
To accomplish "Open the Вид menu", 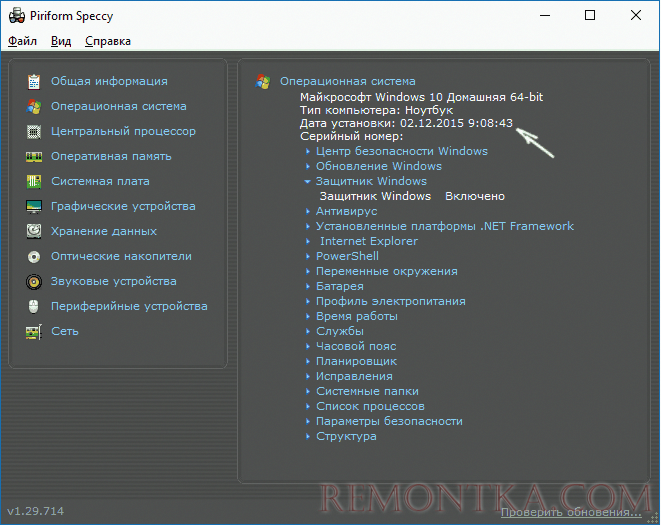I will pos(61,41).
